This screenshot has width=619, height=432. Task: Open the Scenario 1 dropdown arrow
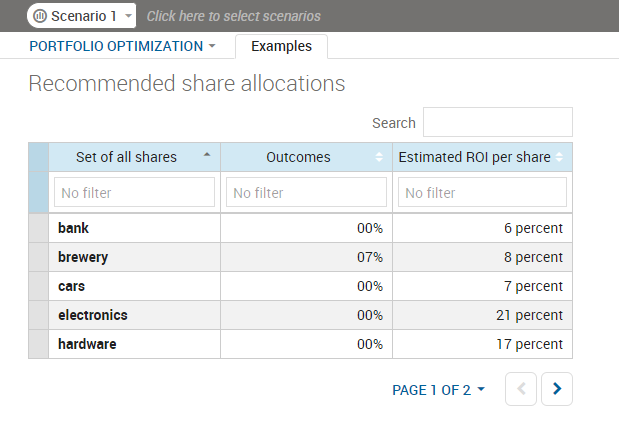pyautogui.click(x=128, y=16)
